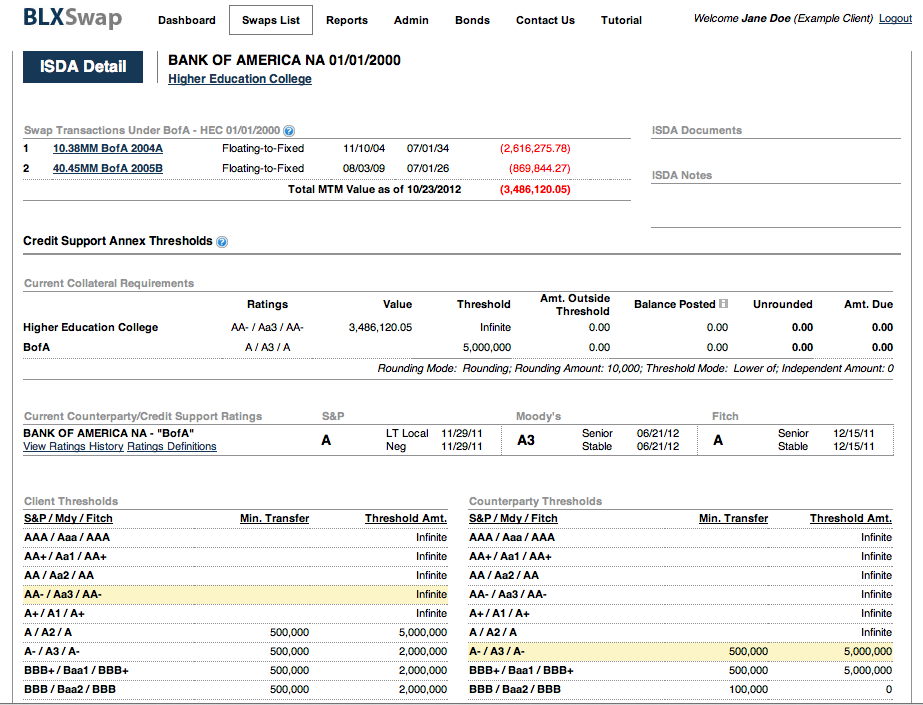The image size is (923, 705).
Task: Click Counterparty Min. Transfer header
Action: [x=733, y=518]
